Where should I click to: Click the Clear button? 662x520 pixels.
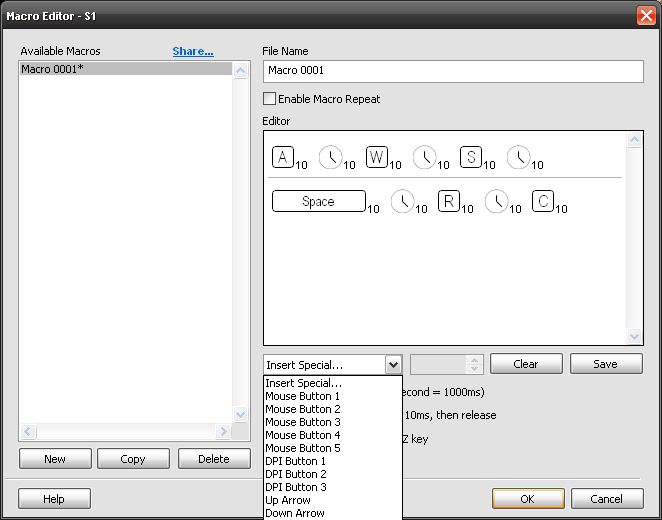tap(526, 364)
